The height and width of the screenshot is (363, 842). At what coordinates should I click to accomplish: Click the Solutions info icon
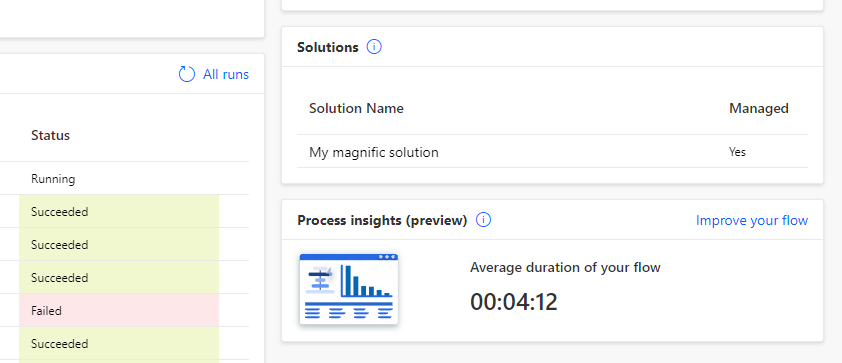(374, 47)
